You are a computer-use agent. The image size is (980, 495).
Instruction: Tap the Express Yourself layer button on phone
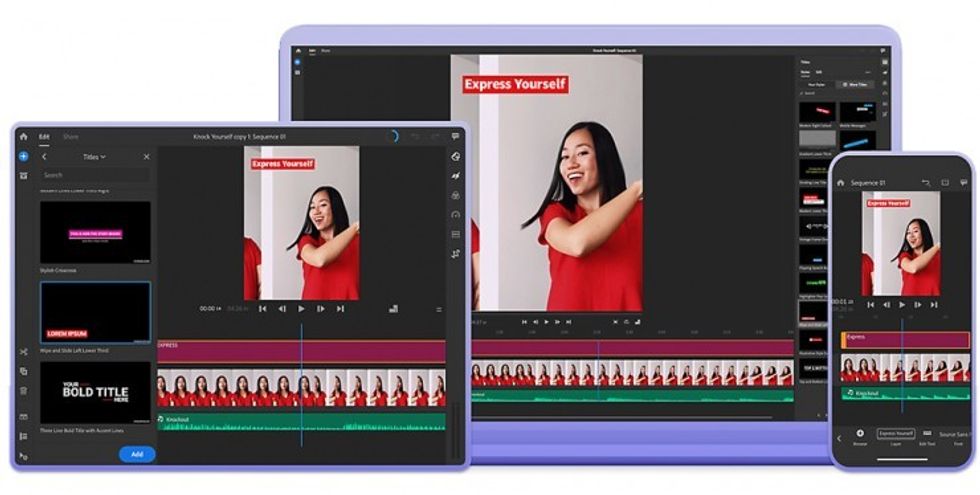coord(896,434)
